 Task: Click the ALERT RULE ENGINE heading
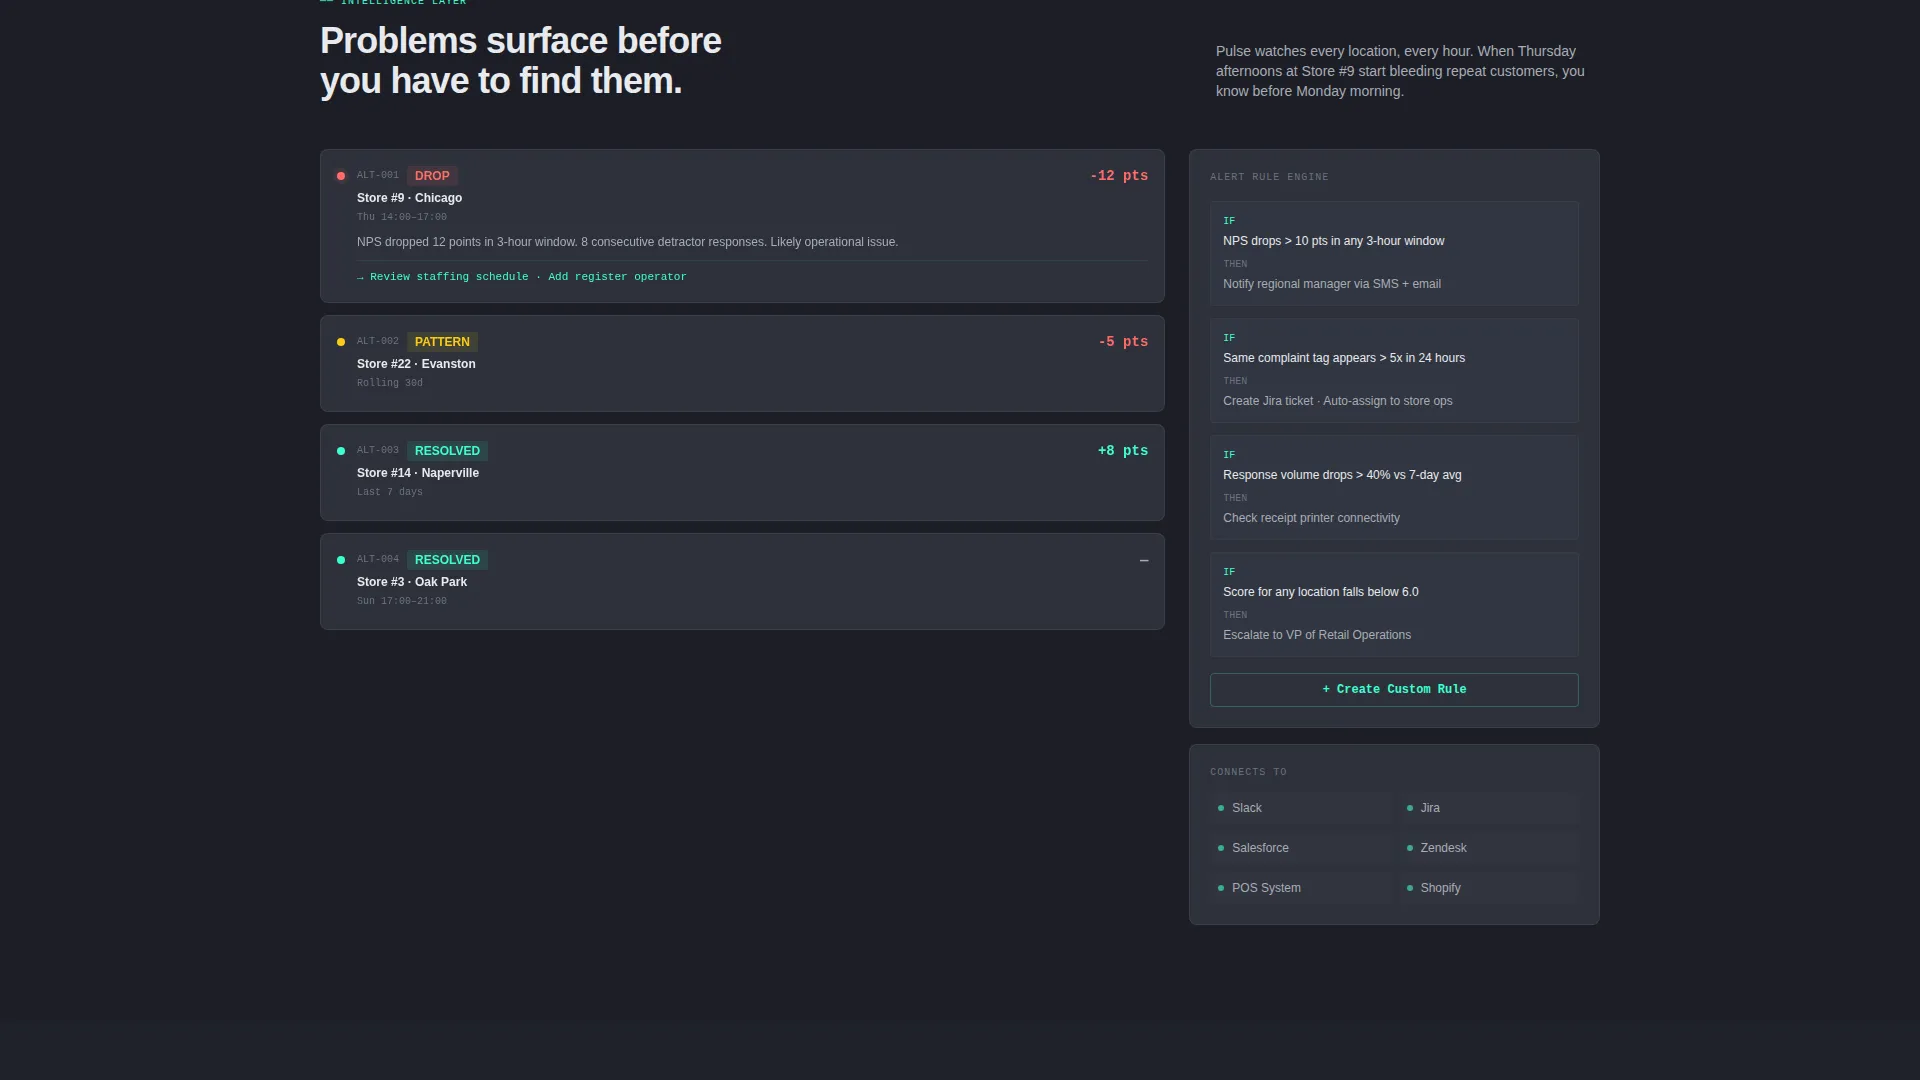1269,177
